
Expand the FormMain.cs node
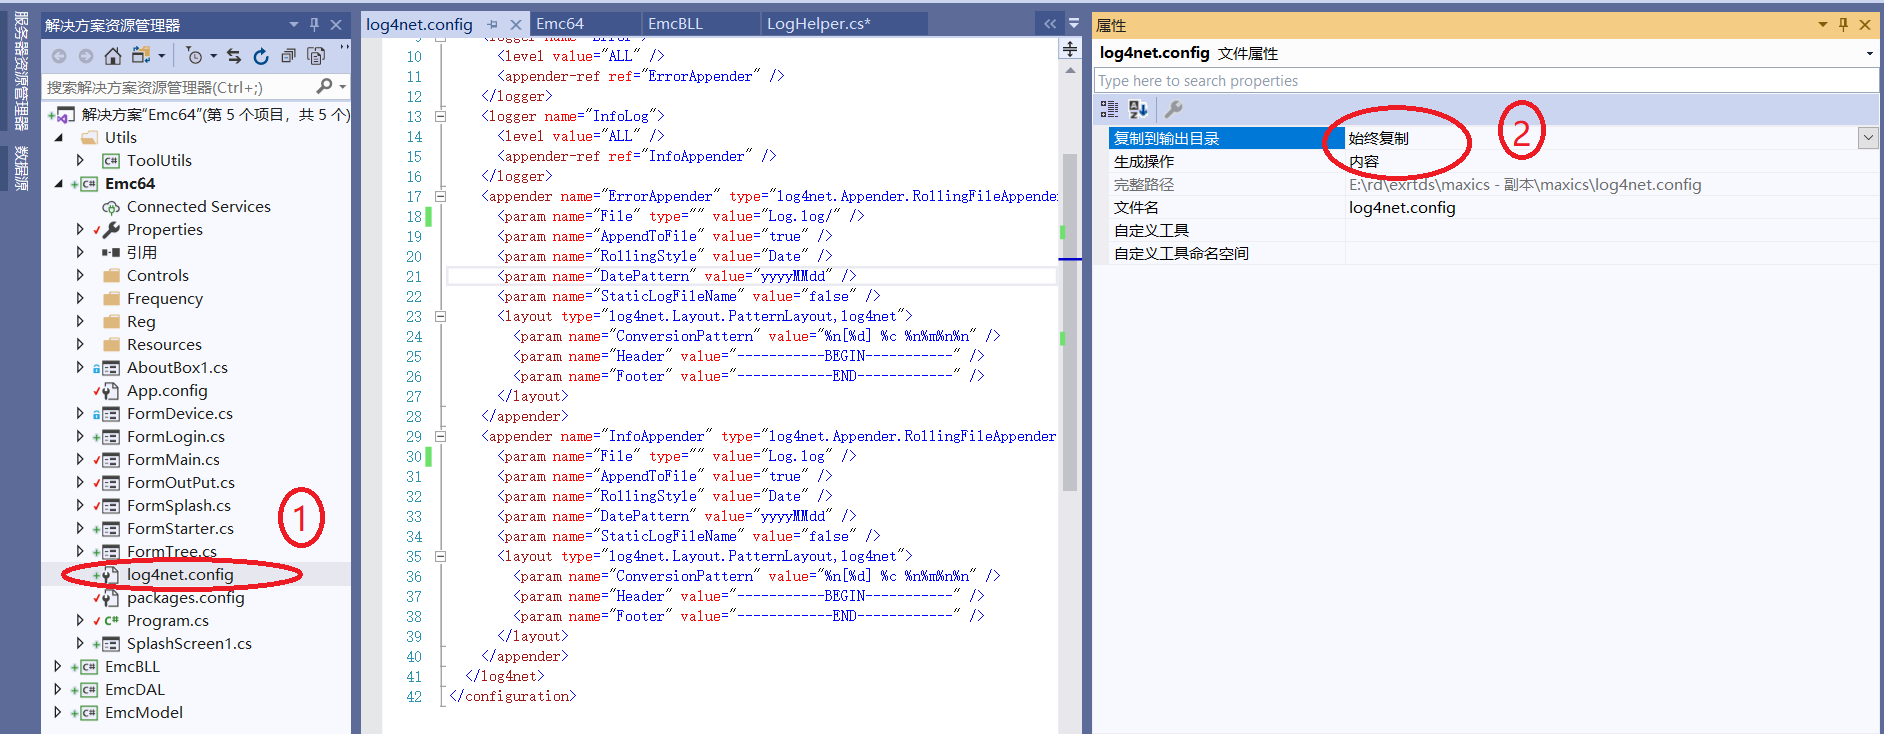pyautogui.click(x=80, y=459)
